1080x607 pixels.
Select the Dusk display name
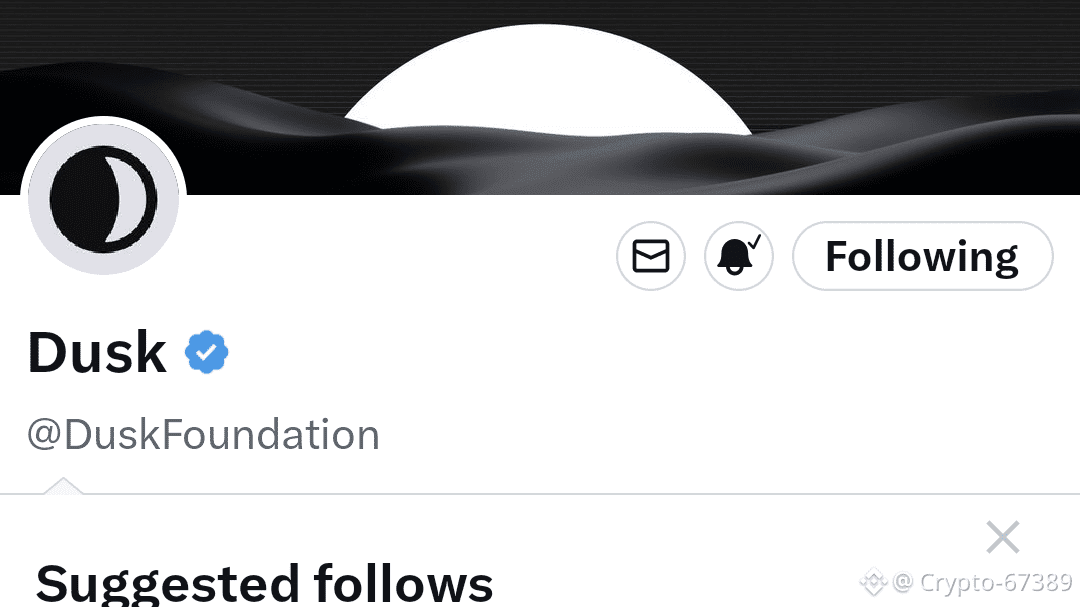[97, 352]
